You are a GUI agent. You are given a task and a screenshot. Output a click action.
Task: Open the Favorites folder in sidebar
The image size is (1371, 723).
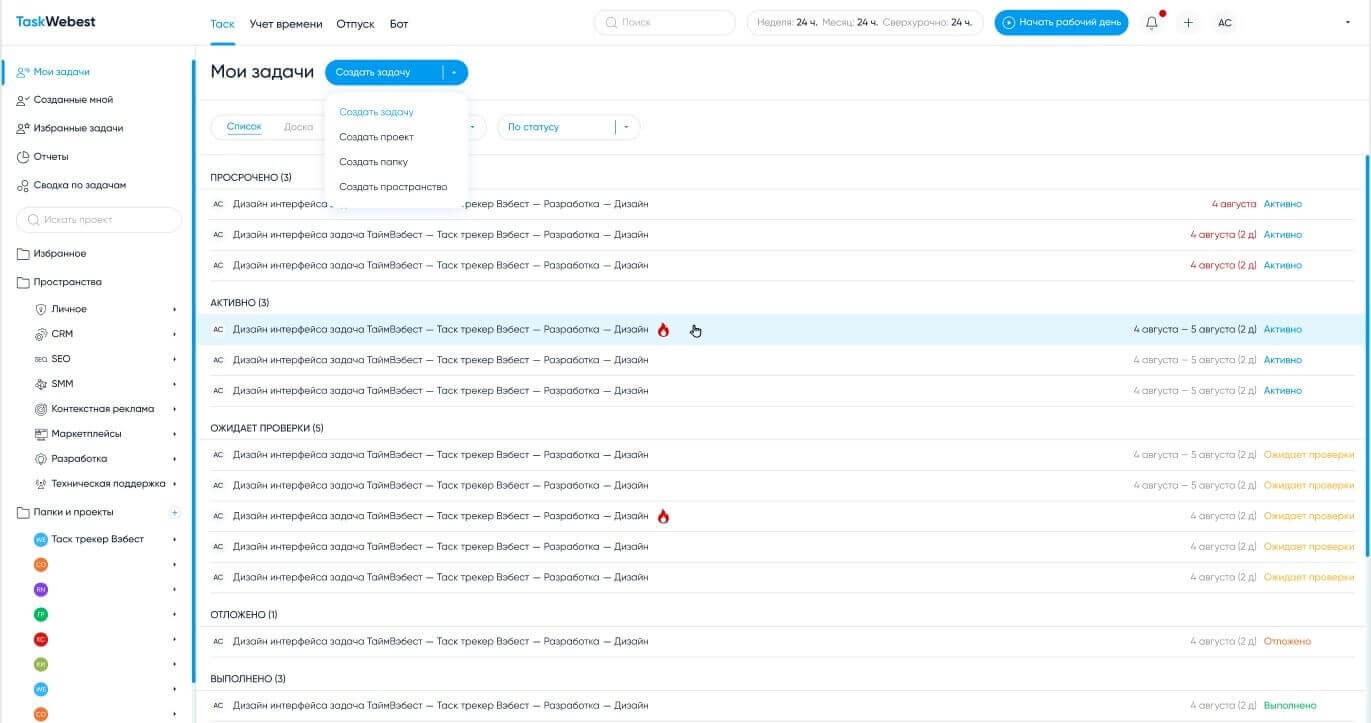point(59,254)
